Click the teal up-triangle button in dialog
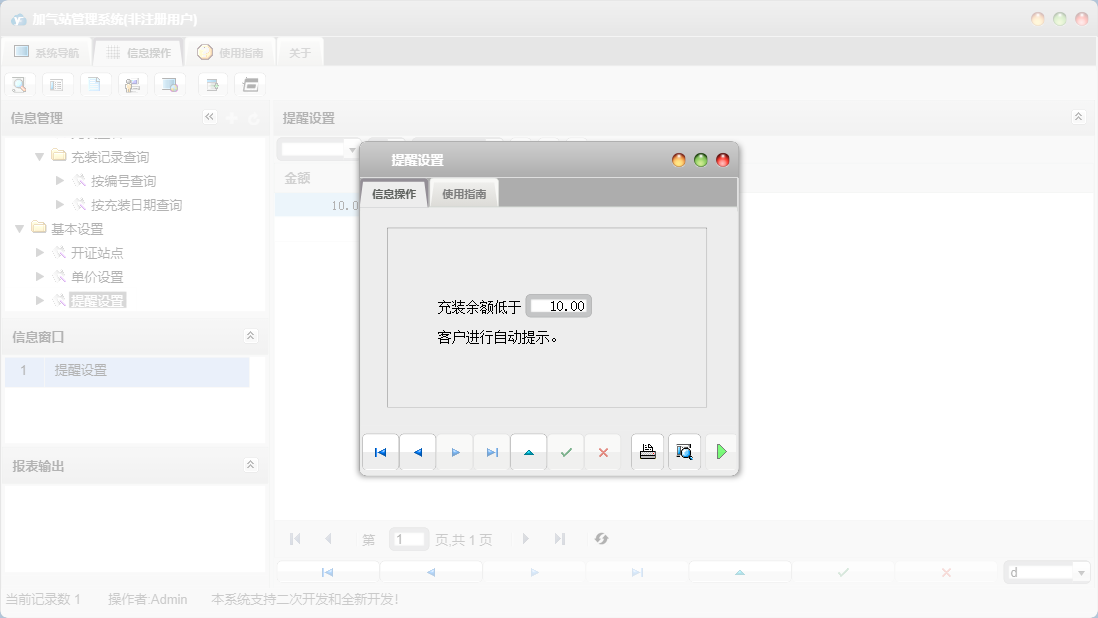 528,452
